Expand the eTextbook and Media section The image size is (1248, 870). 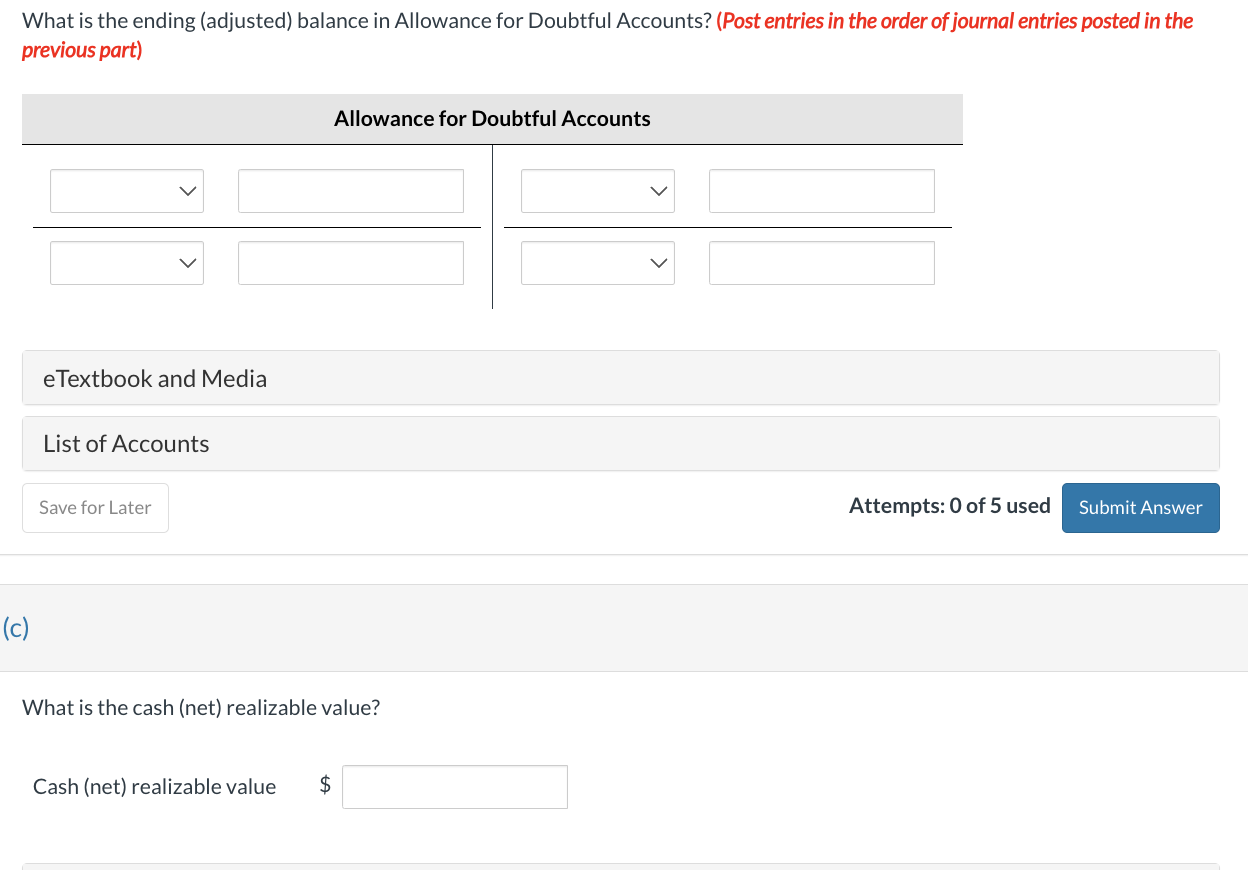[154, 378]
